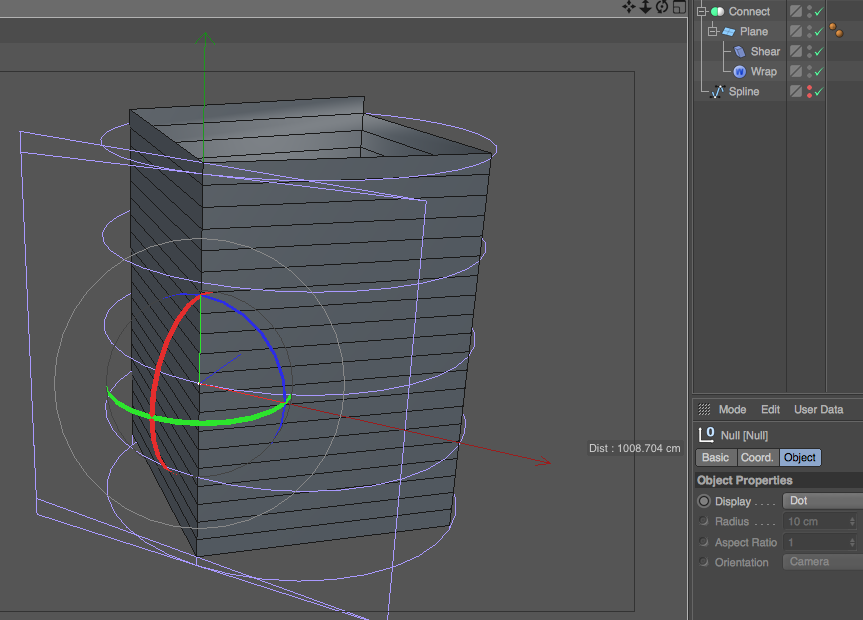Select the Connect object icon

[x=717, y=12]
